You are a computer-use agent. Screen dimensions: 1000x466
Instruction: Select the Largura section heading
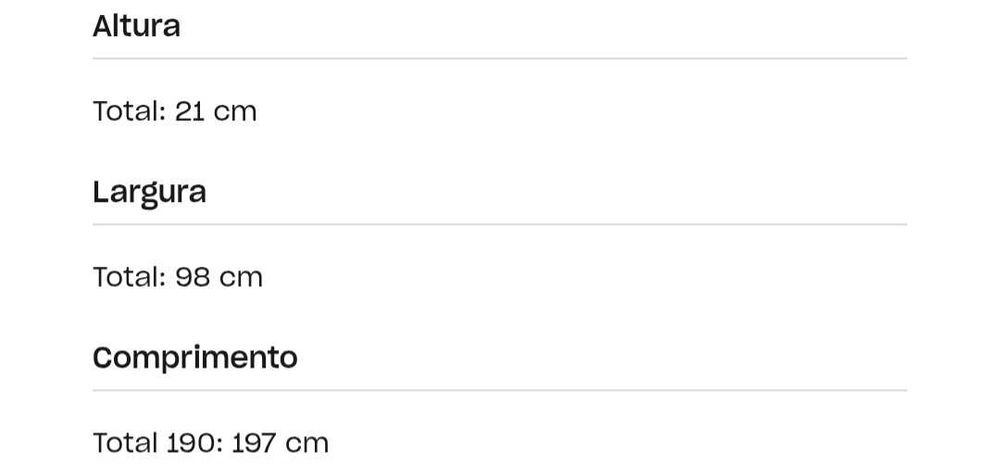click(150, 192)
